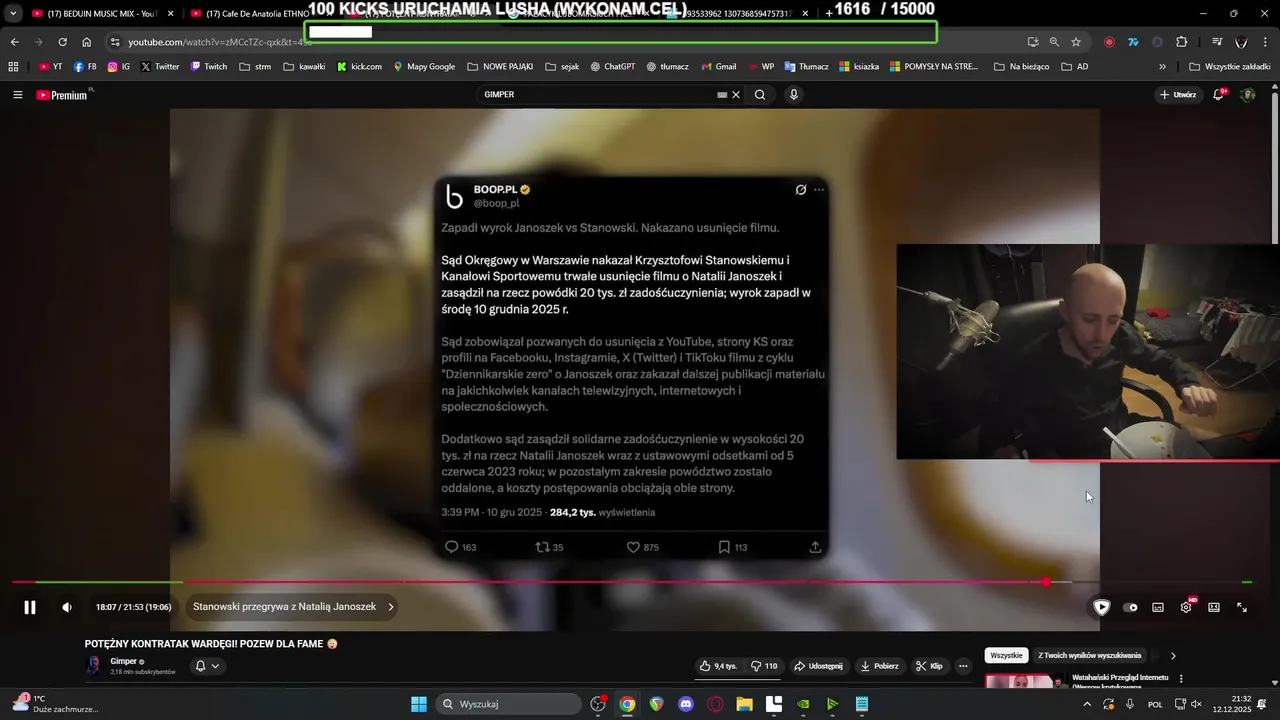Open notification bell dropdown for Gimper
Screen dimensions: 1280x720
point(207,666)
